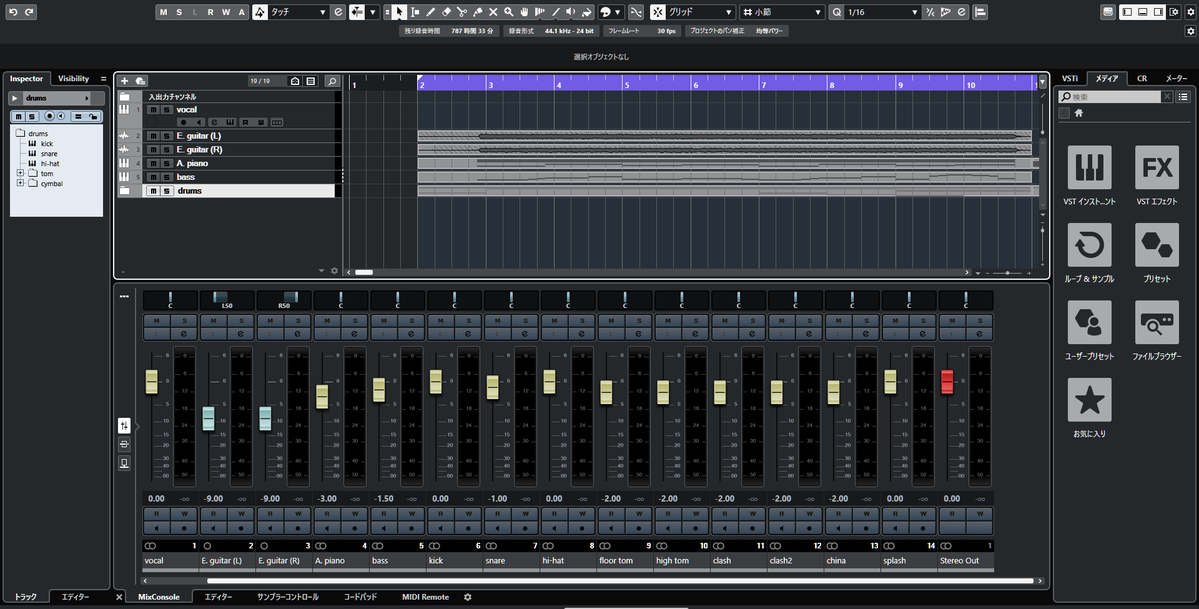This screenshot has width=1199, height=609.
Task: Toggle Auto-Scroll button in toolbar
Action: [357, 12]
